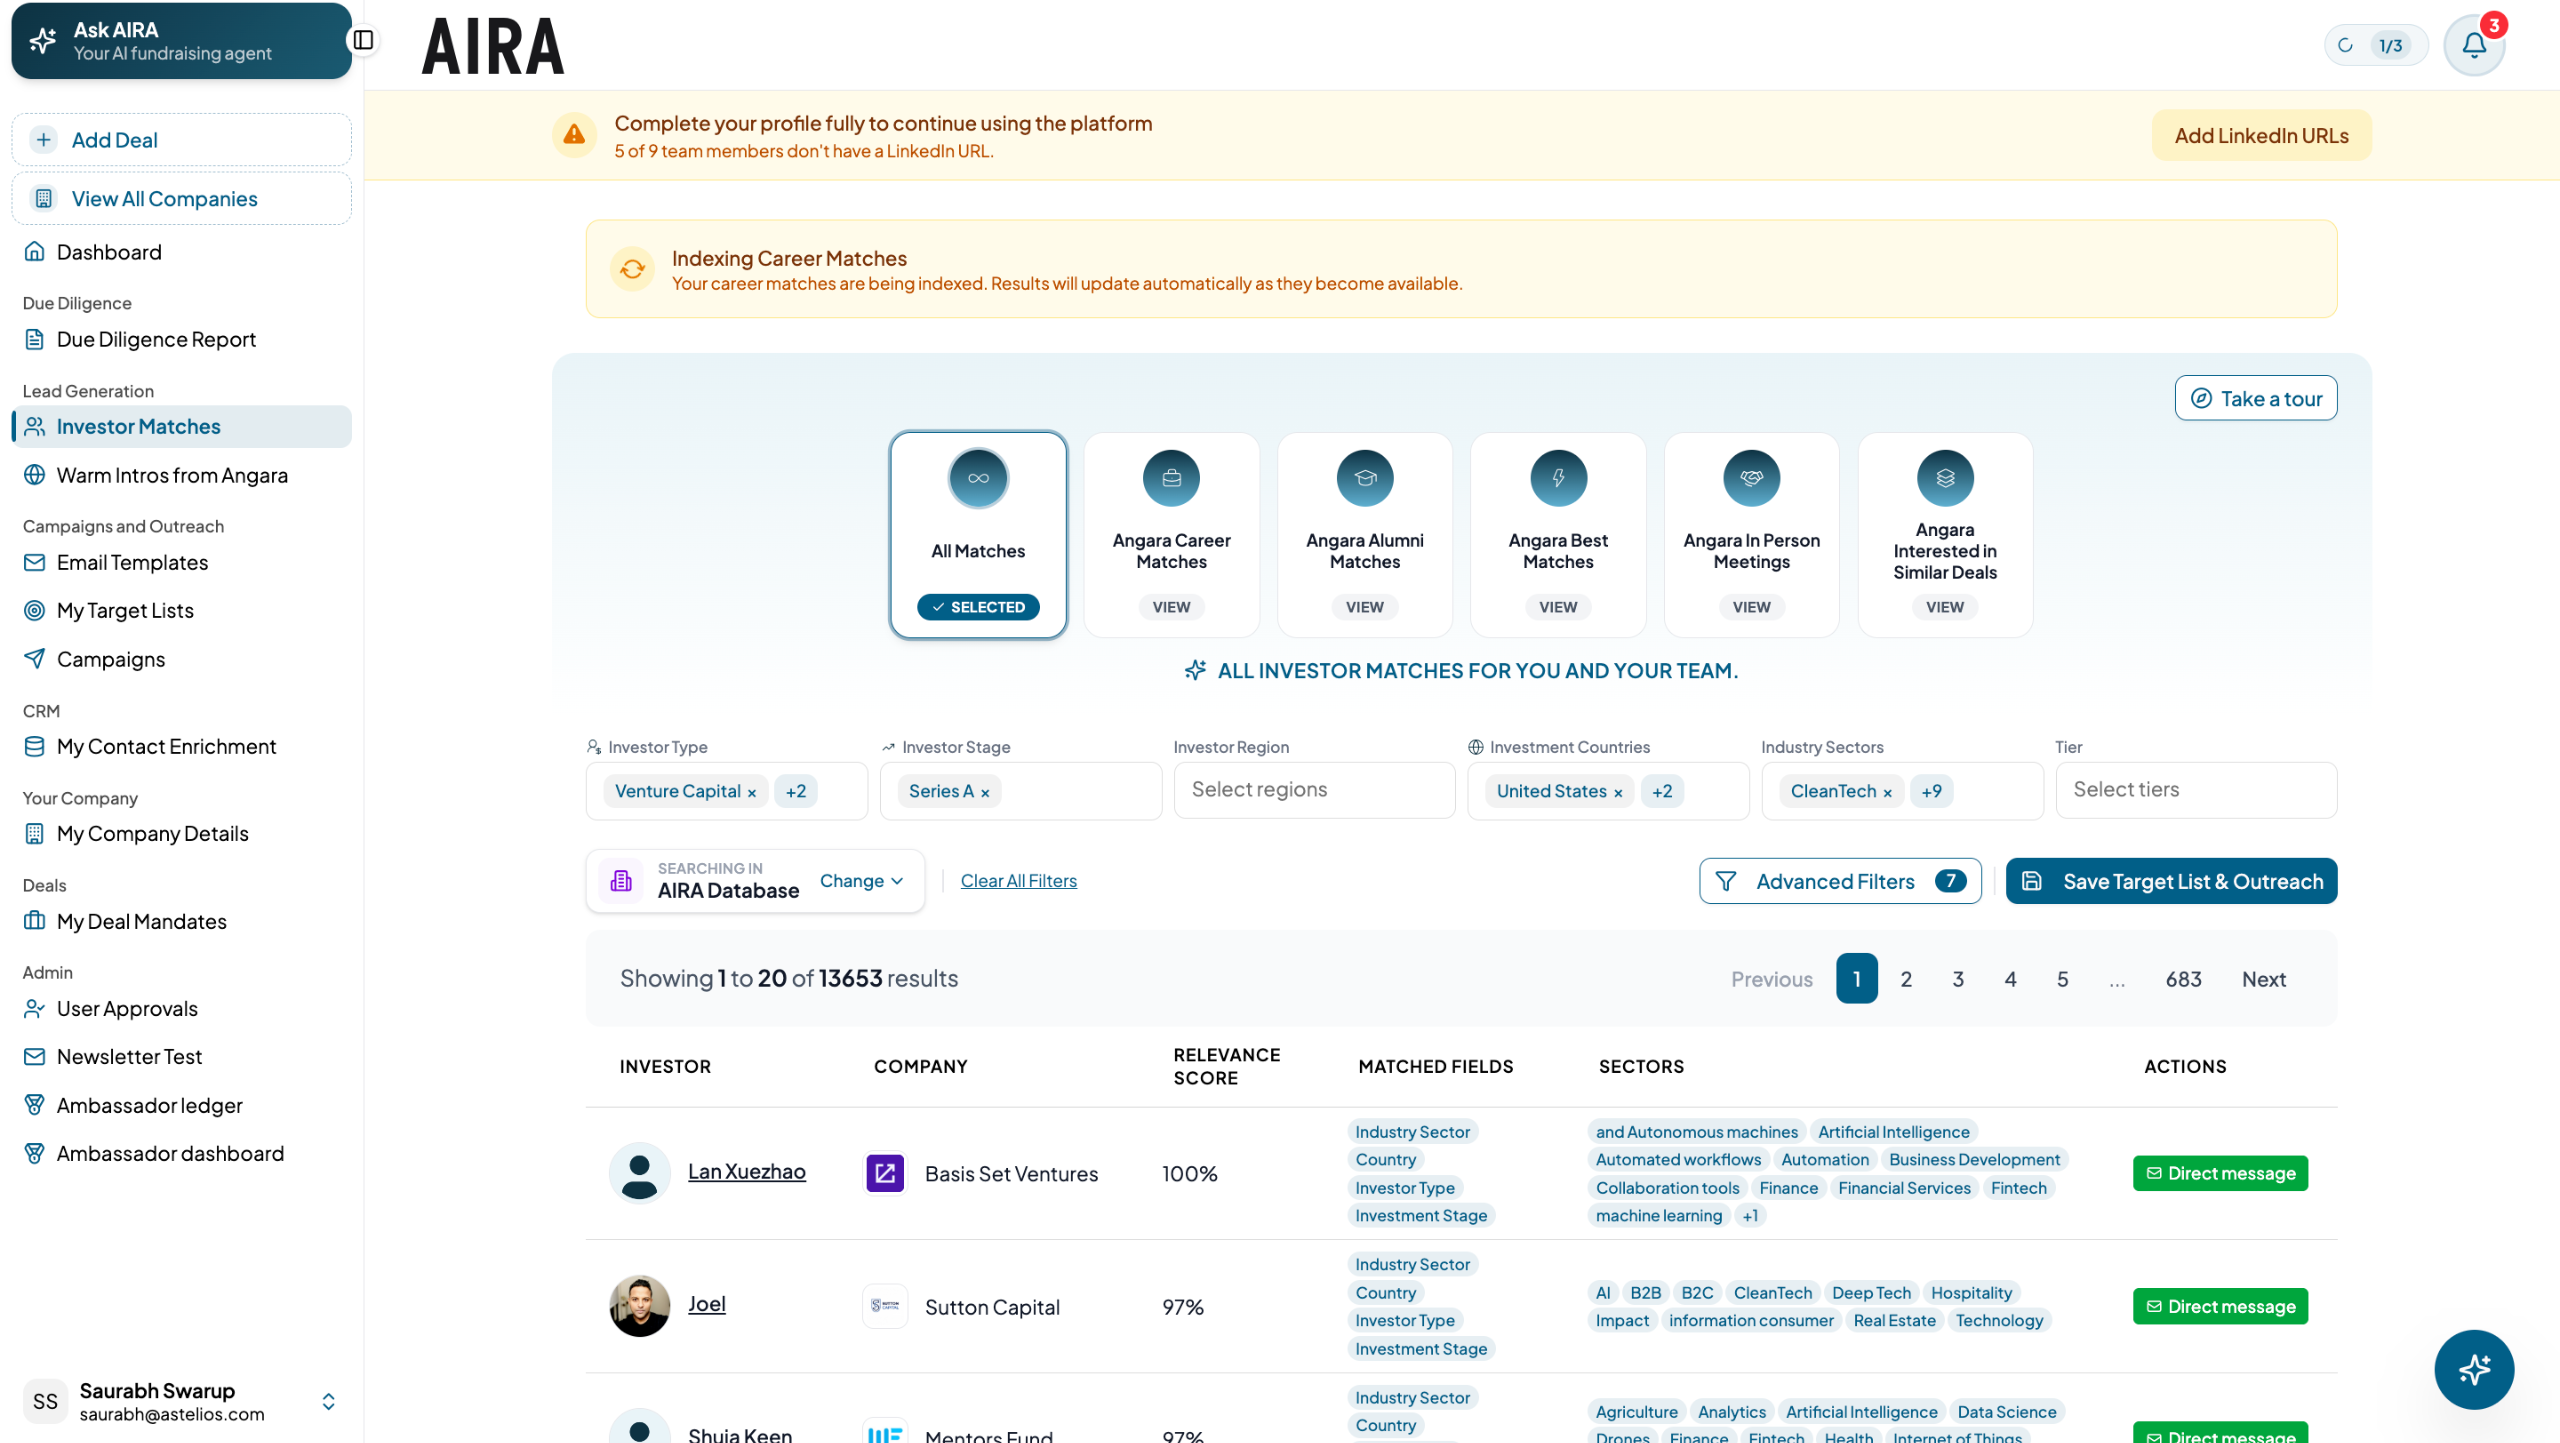This screenshot has width=2560, height=1443.
Task: Click the warning triangle icon in profile banner
Action: tap(574, 134)
